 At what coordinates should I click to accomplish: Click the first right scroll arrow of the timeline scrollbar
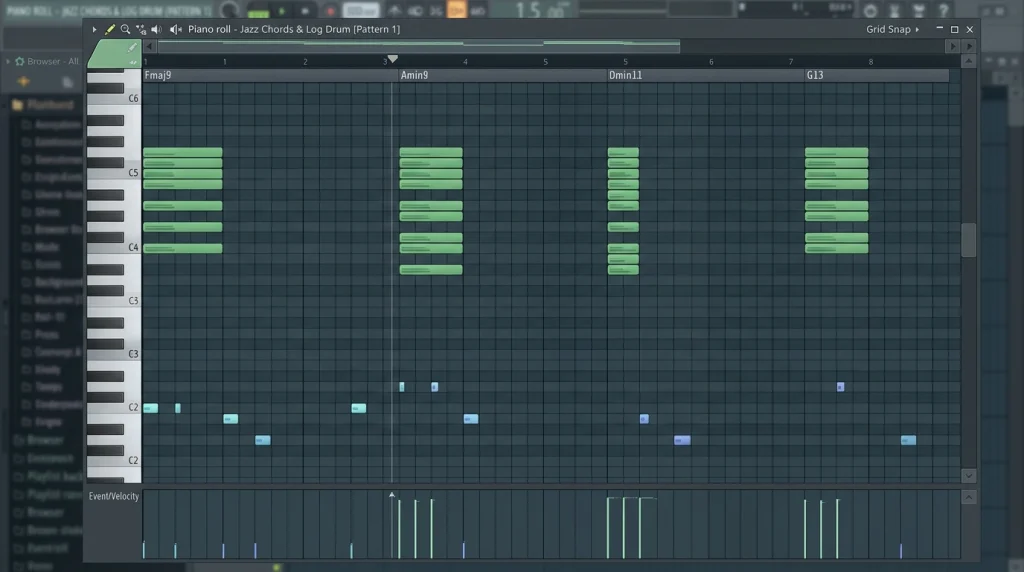point(953,46)
